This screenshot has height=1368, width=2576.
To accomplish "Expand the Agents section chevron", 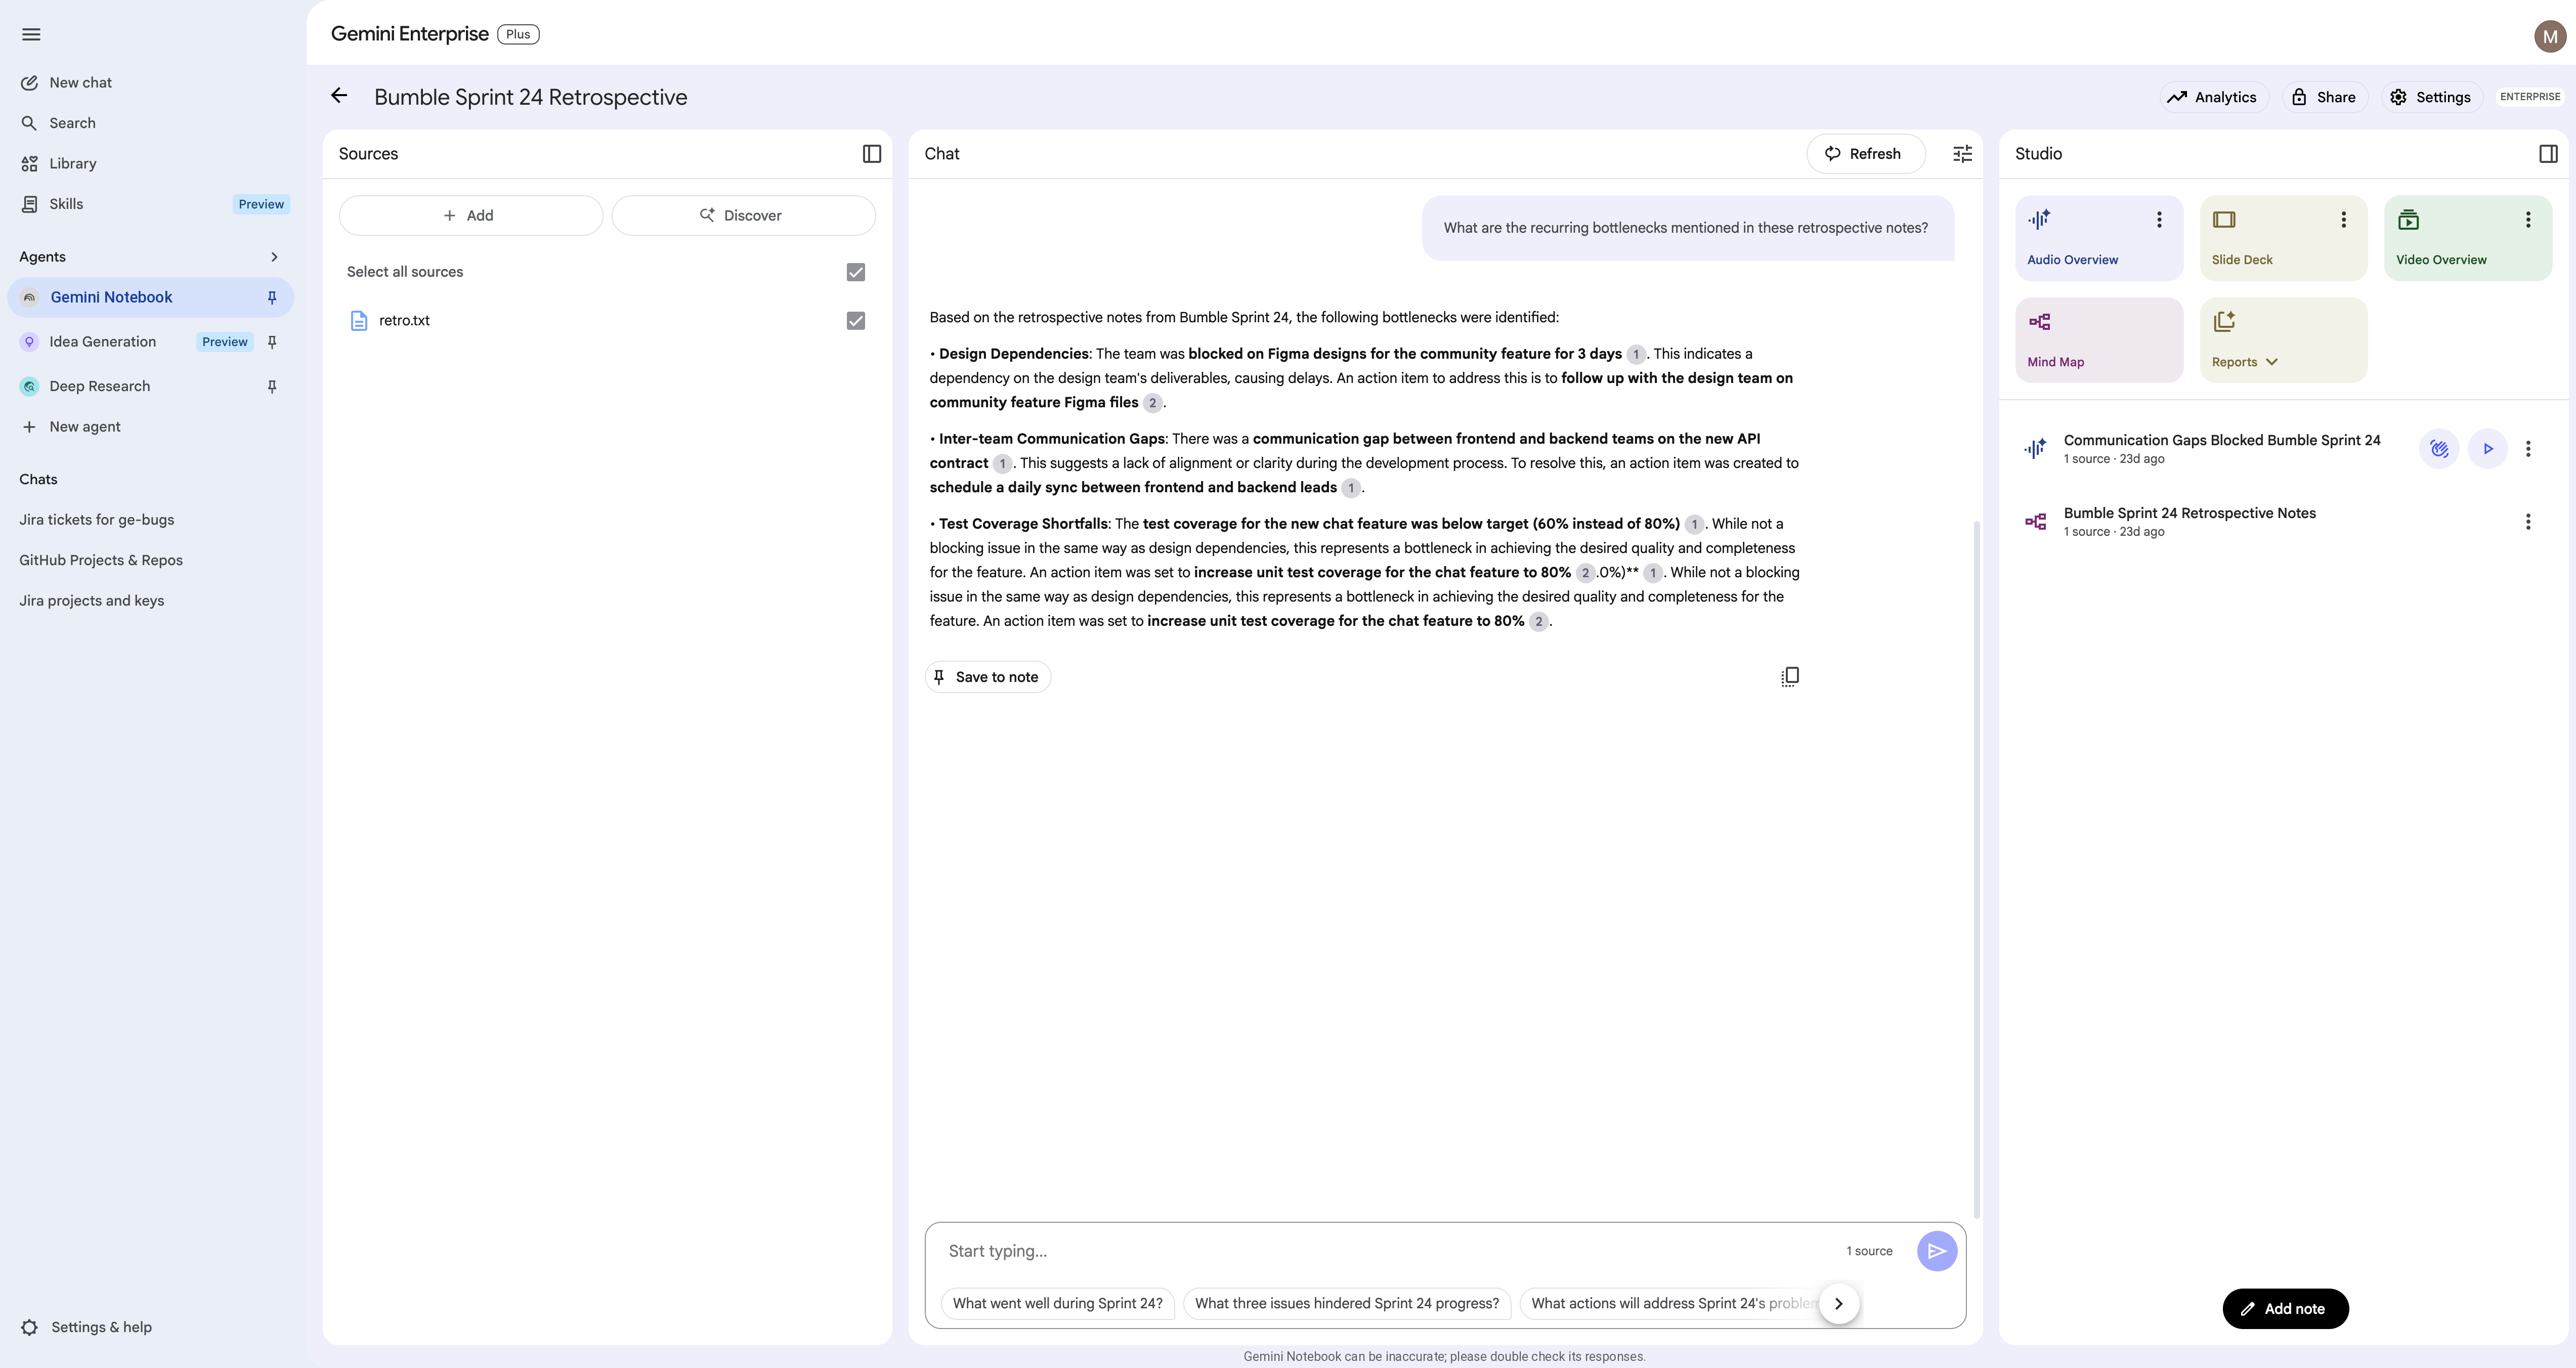I will click(x=274, y=257).
